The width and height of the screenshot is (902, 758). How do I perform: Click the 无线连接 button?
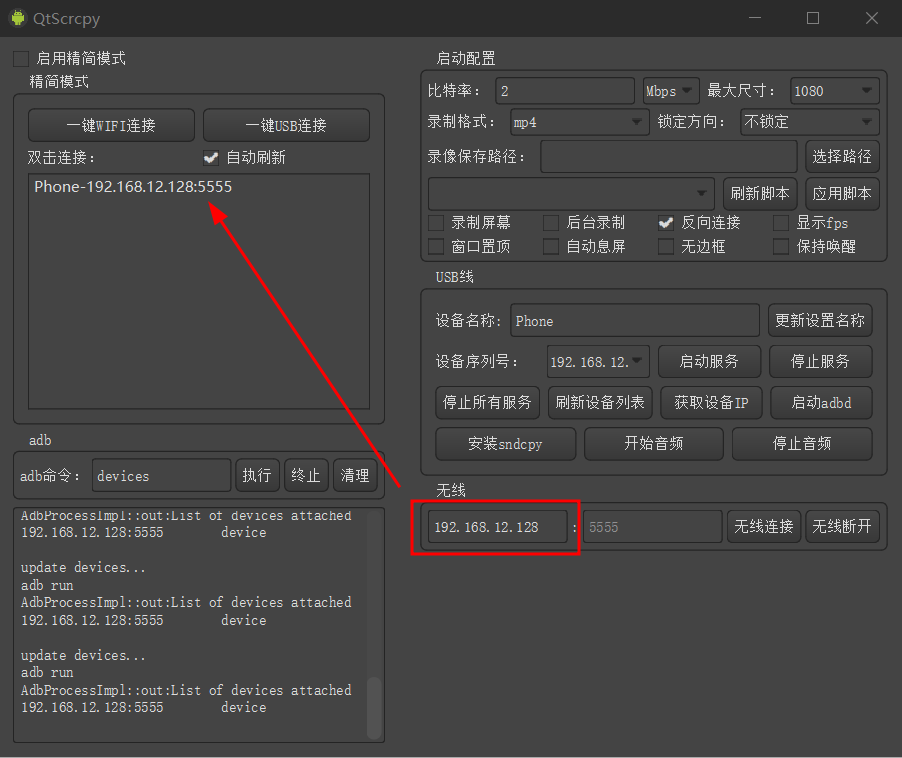click(x=764, y=527)
